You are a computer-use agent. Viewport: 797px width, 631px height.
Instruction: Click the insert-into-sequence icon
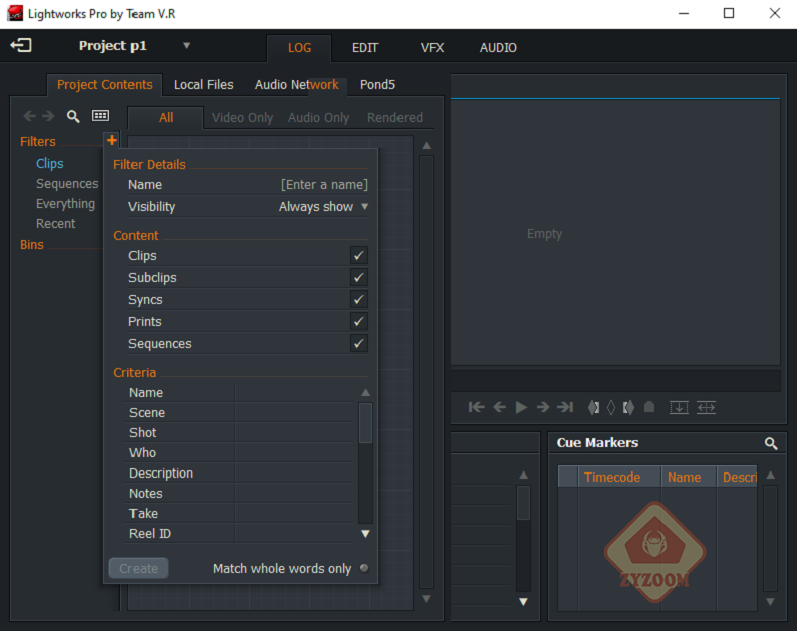click(679, 407)
